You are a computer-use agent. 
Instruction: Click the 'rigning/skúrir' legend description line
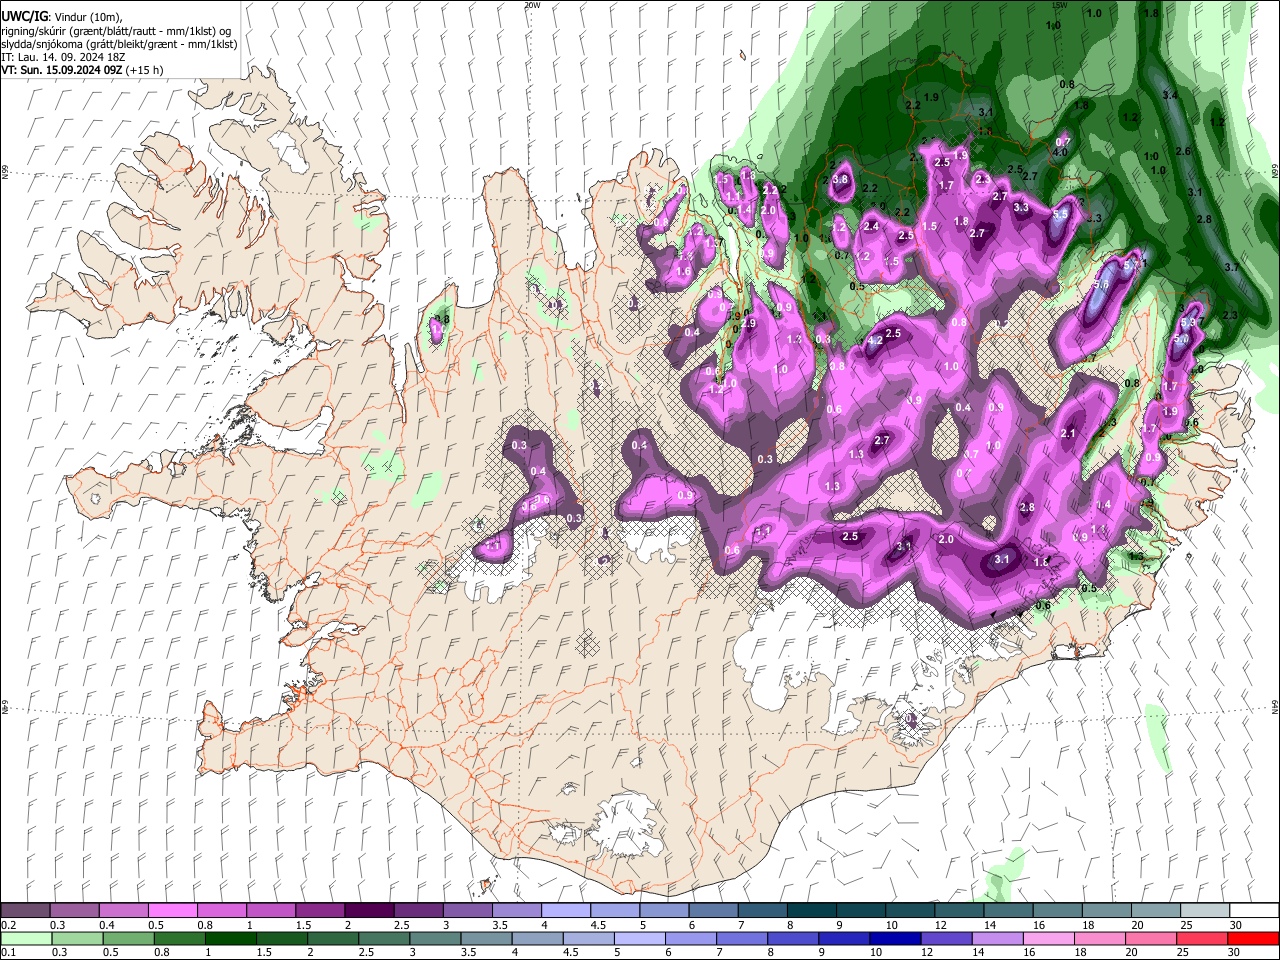point(117,30)
